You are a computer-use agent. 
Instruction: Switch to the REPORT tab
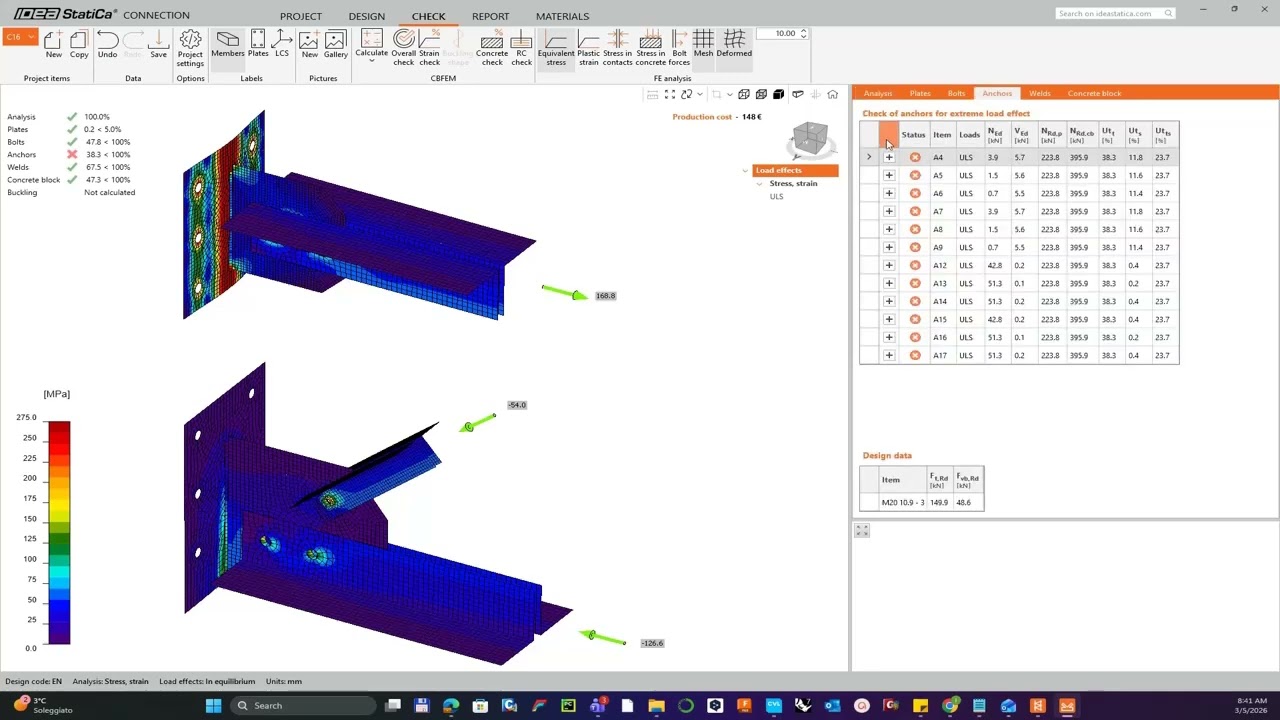490,16
